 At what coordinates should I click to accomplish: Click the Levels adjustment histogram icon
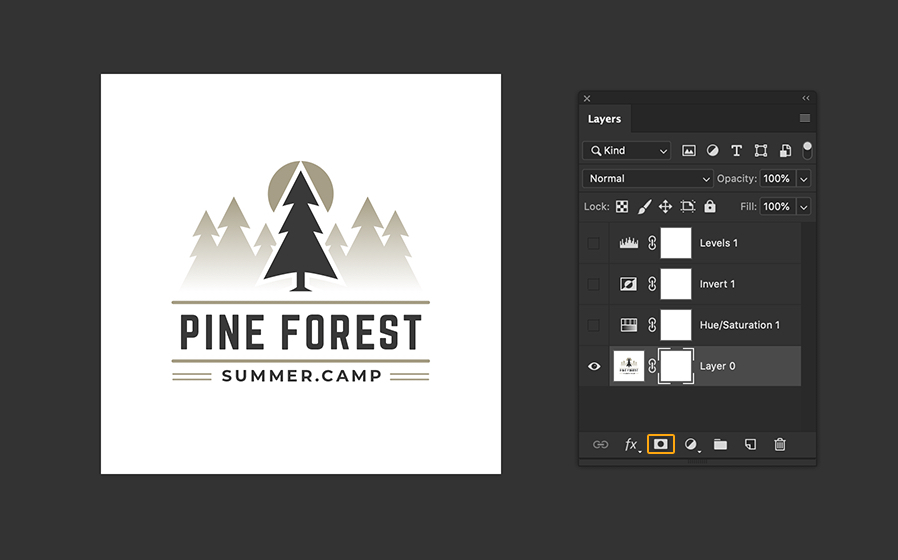pyautogui.click(x=628, y=243)
